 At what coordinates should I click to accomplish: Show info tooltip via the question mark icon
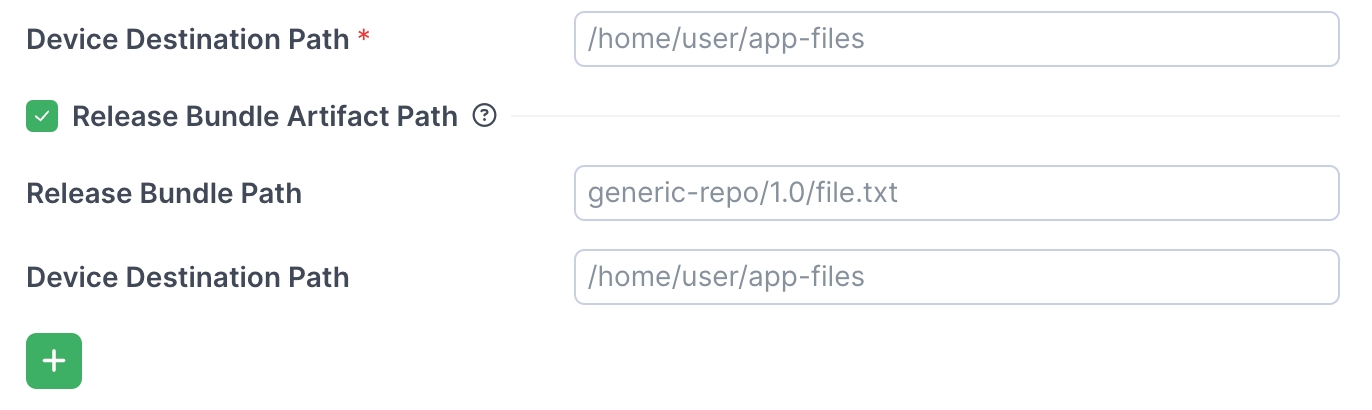click(485, 117)
